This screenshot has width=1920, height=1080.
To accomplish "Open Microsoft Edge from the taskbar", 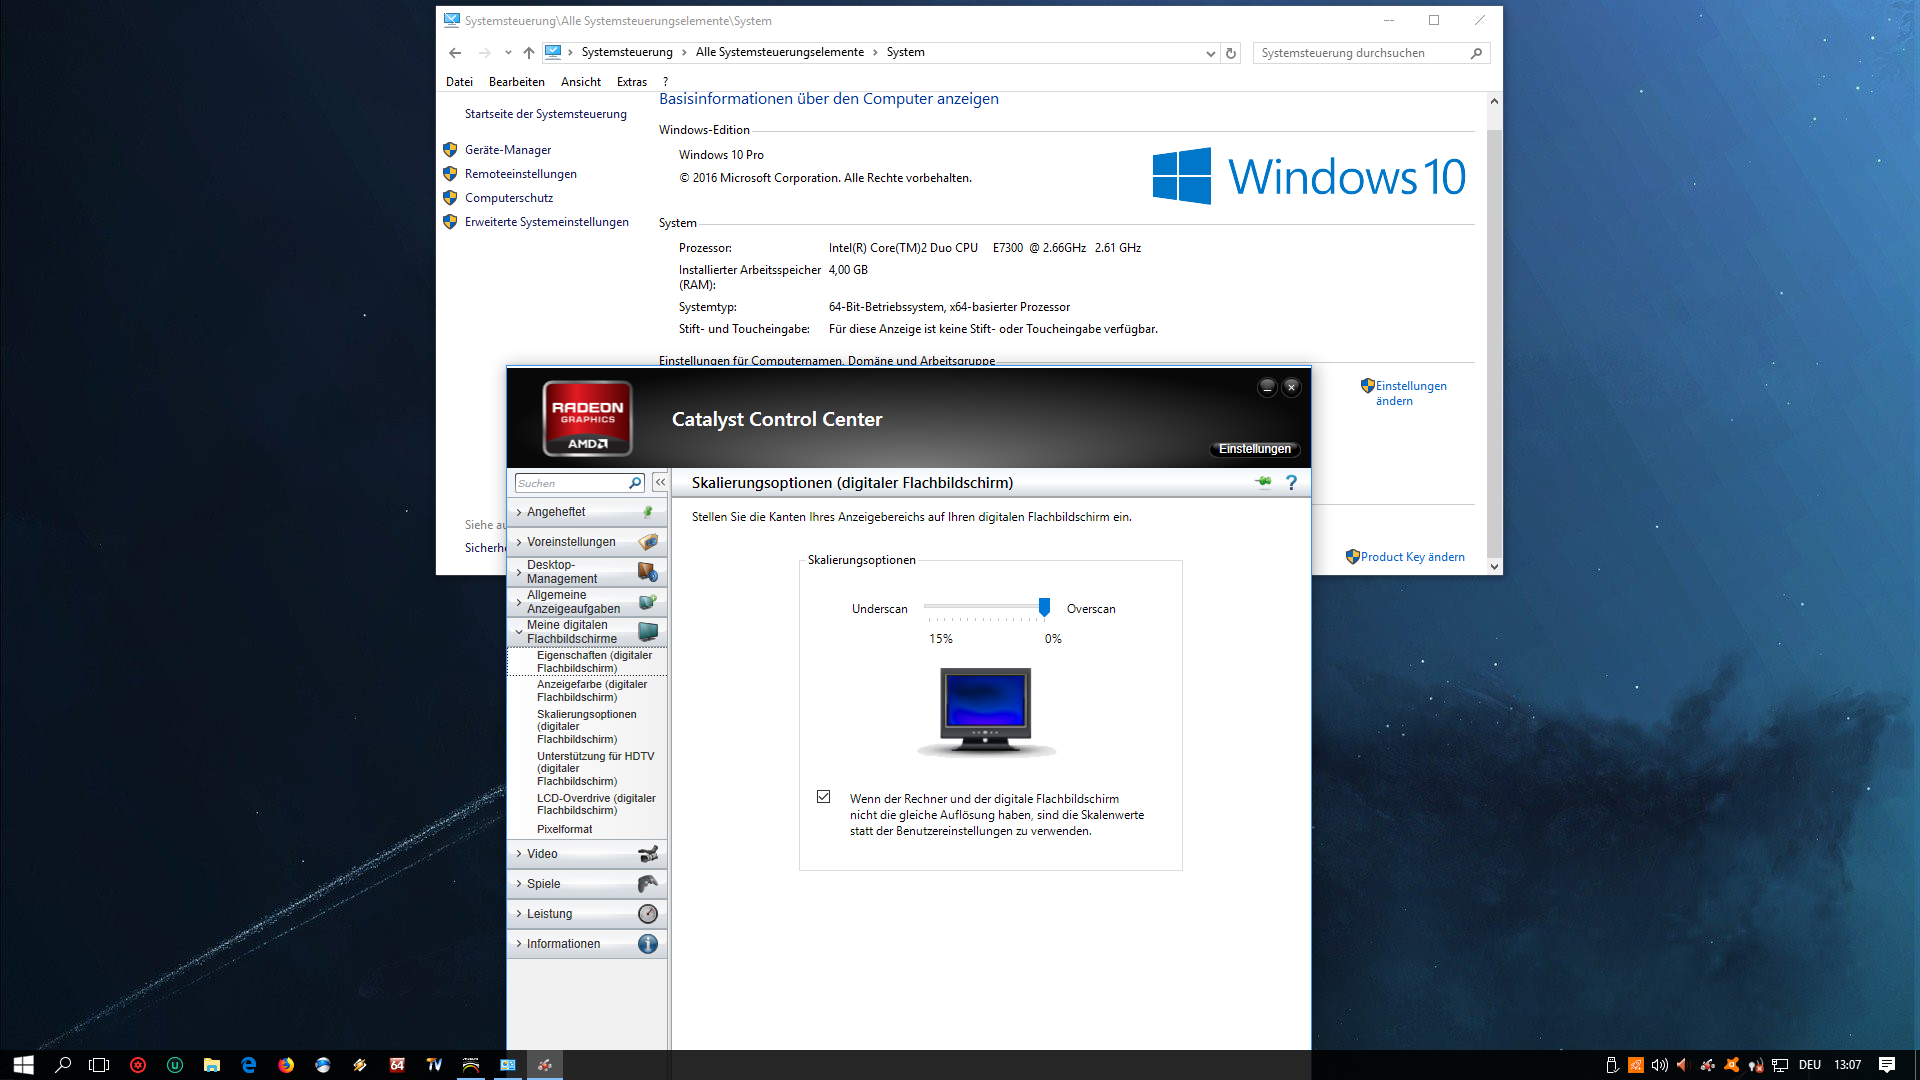I will tap(249, 1065).
